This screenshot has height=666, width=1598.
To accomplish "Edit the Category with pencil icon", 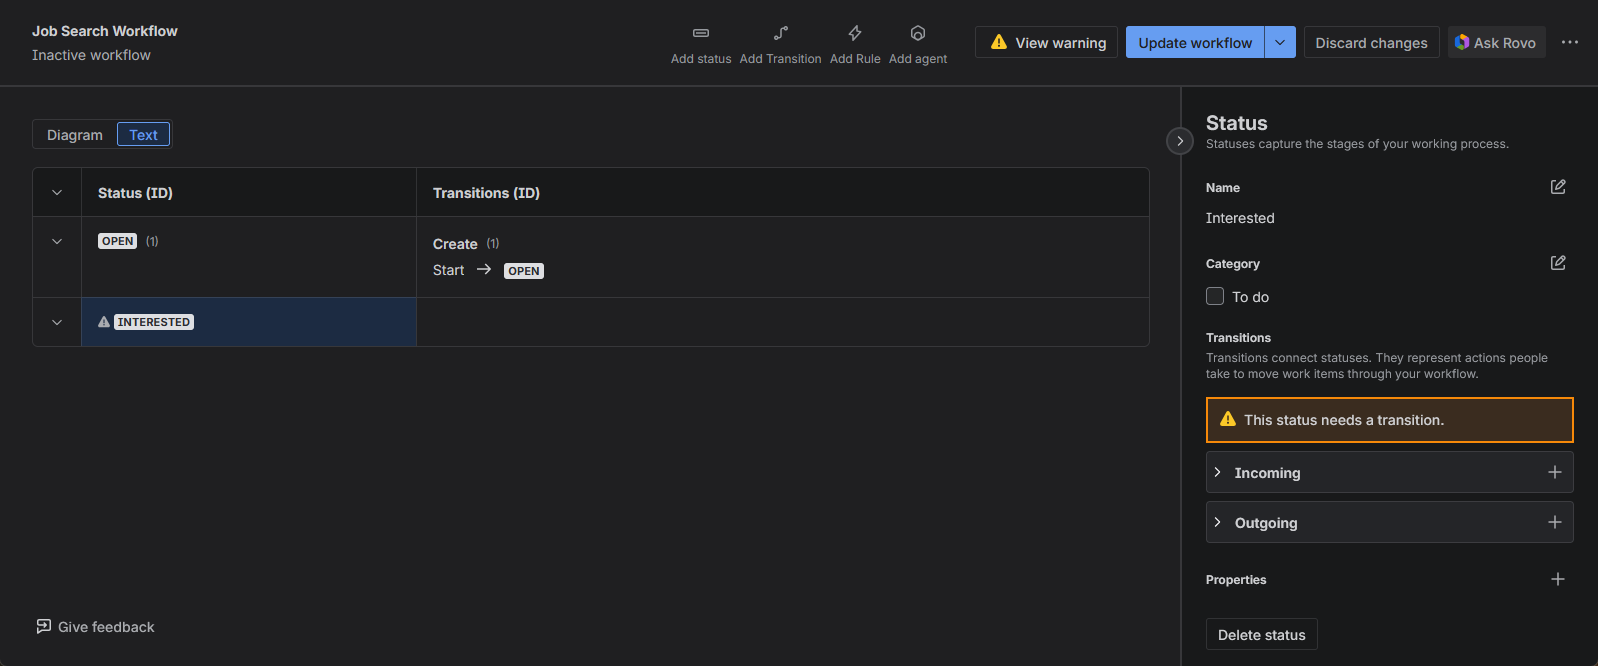I will [1558, 263].
